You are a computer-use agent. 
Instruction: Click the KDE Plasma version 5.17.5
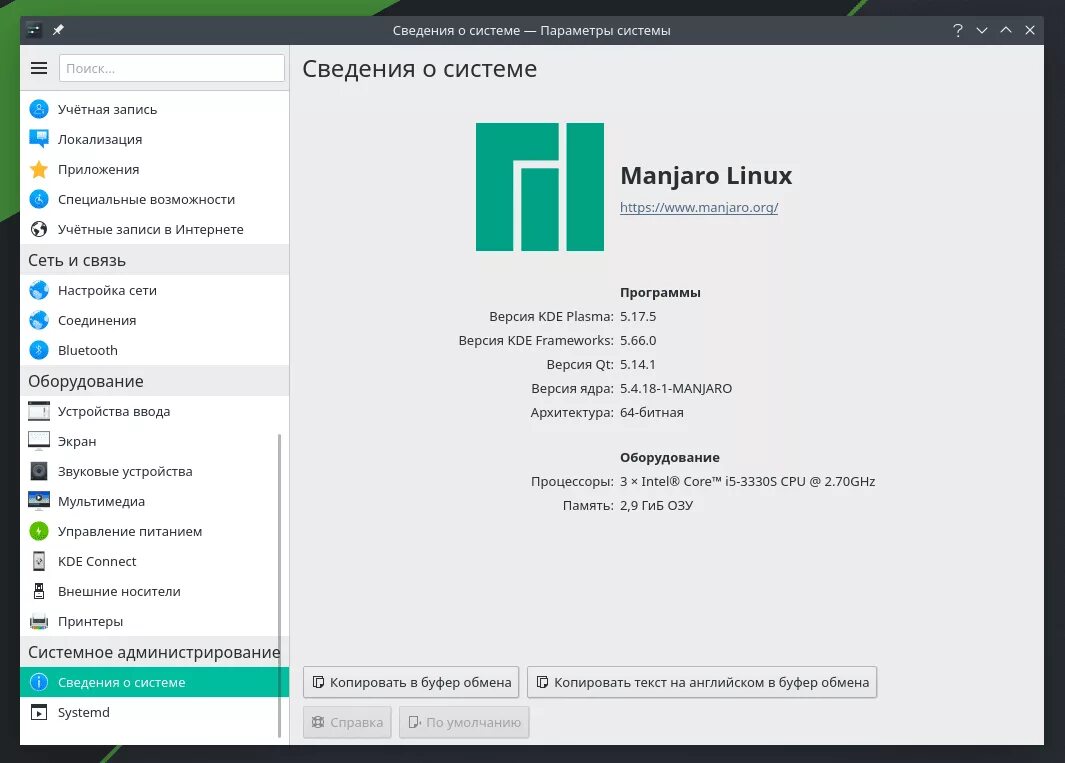point(638,316)
